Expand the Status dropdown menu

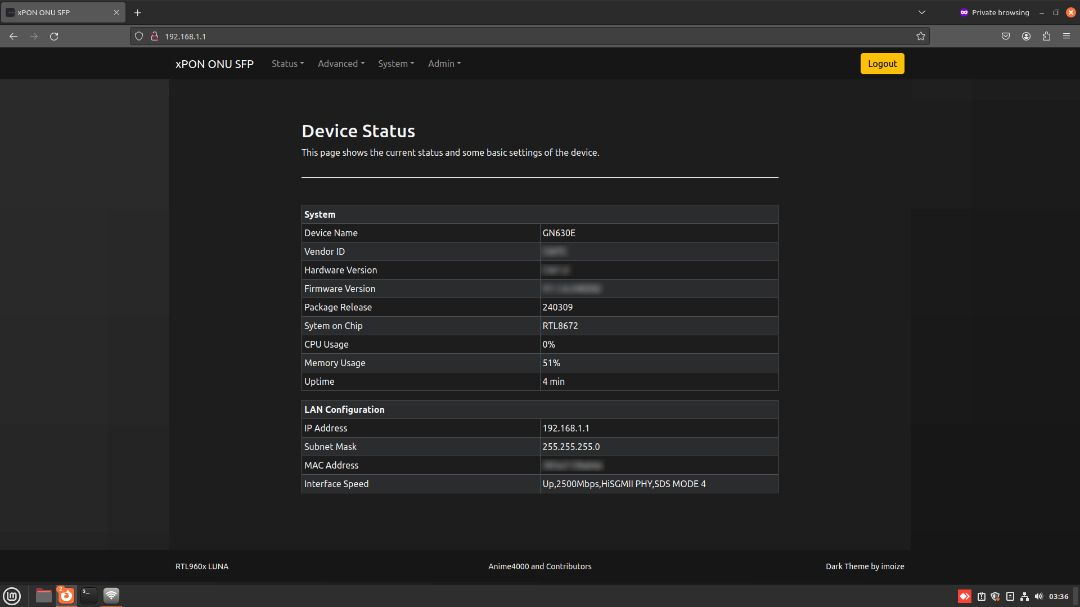coord(287,64)
